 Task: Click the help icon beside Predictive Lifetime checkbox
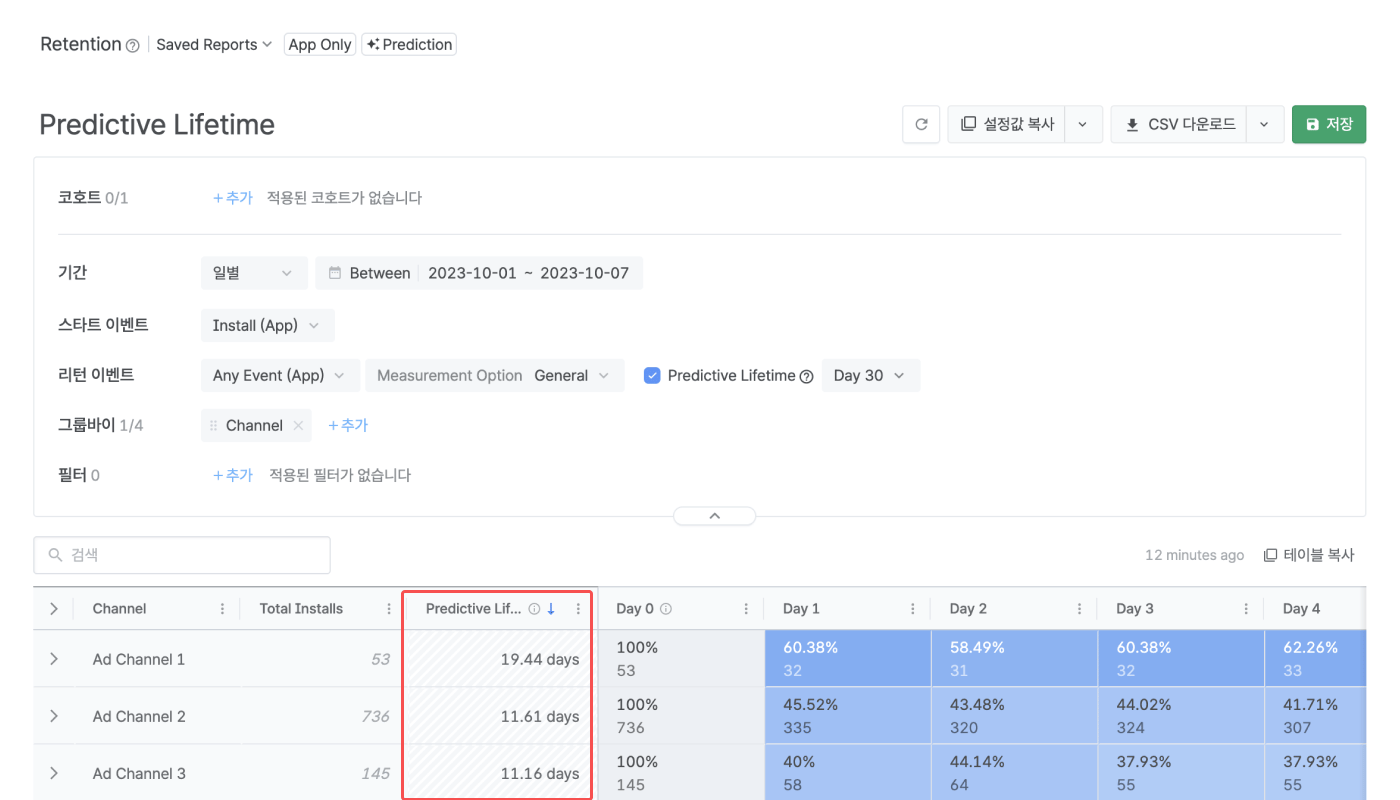coord(807,377)
